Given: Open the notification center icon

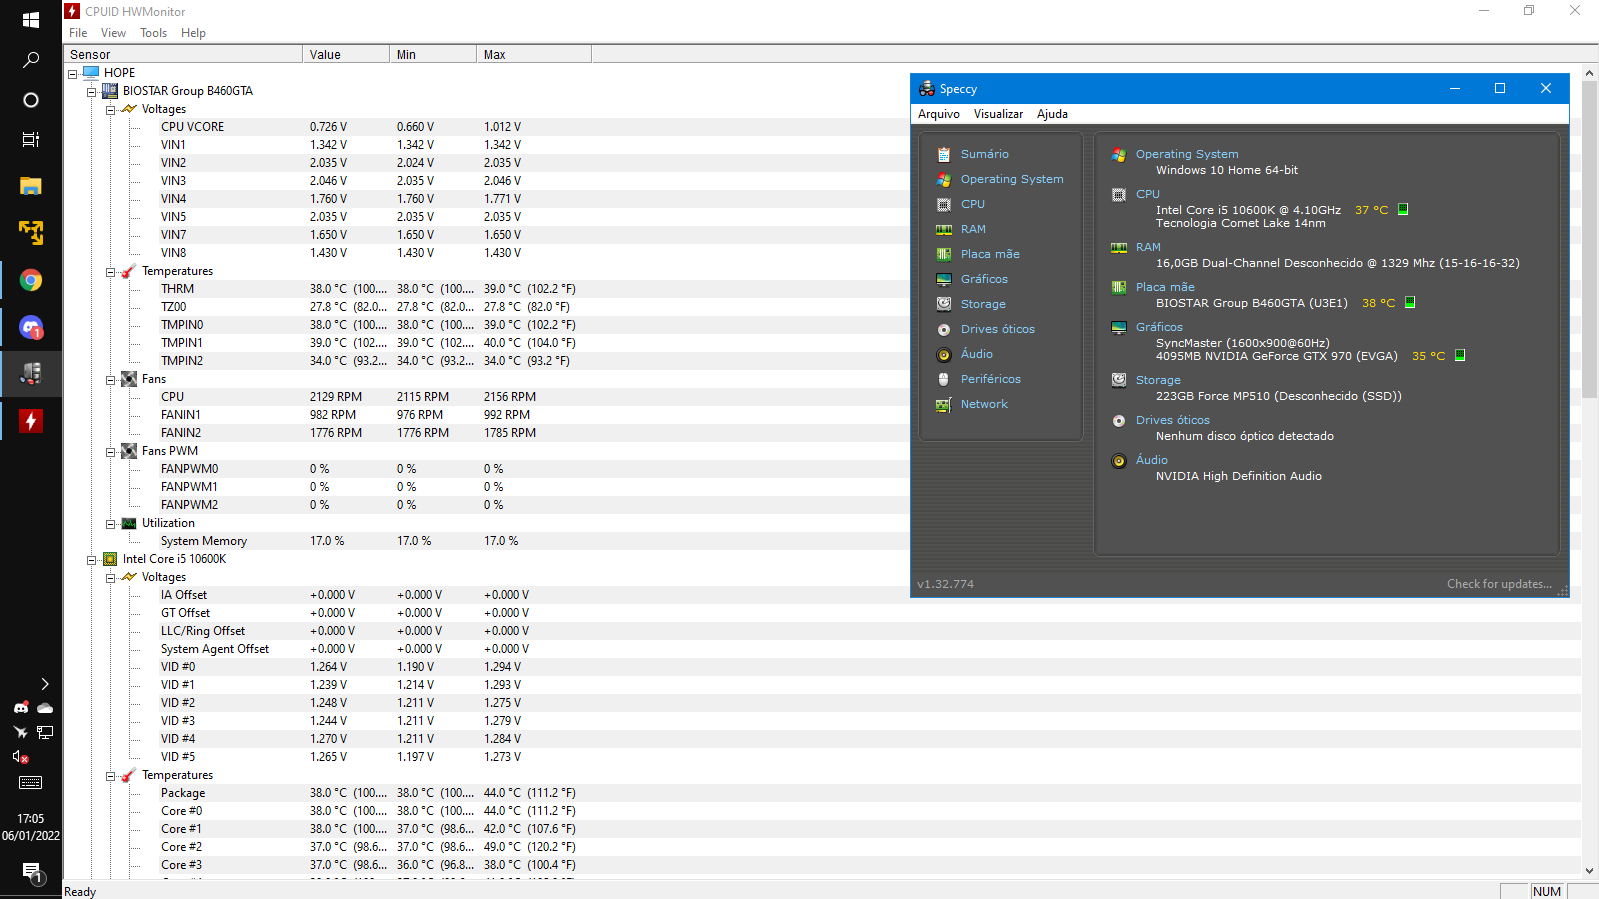Looking at the screenshot, I should (31, 872).
